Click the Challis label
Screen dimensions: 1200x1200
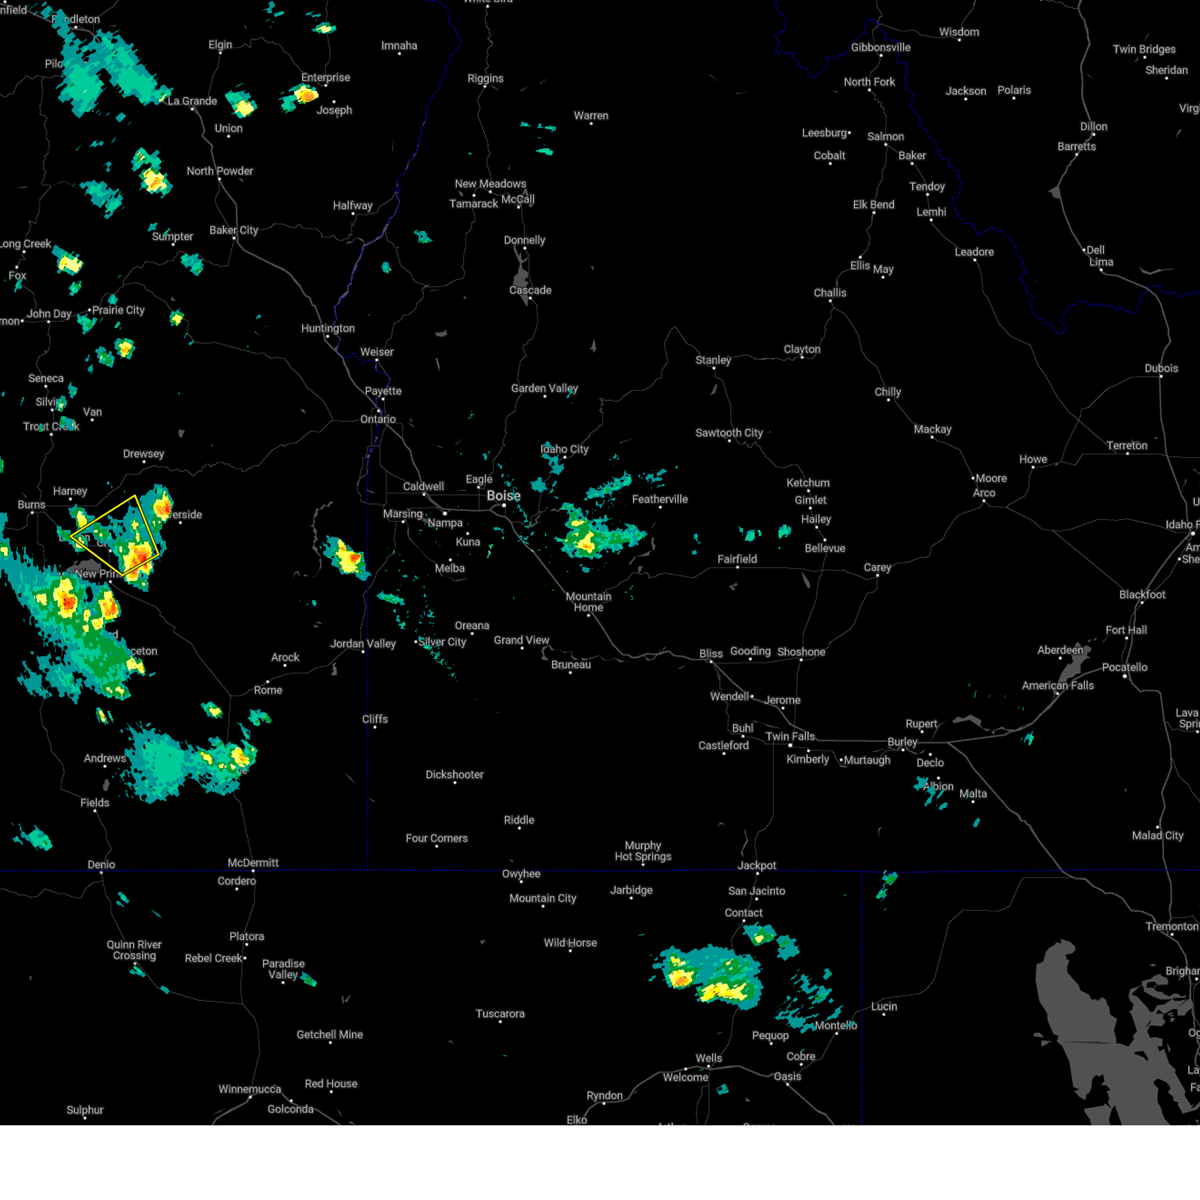point(830,293)
